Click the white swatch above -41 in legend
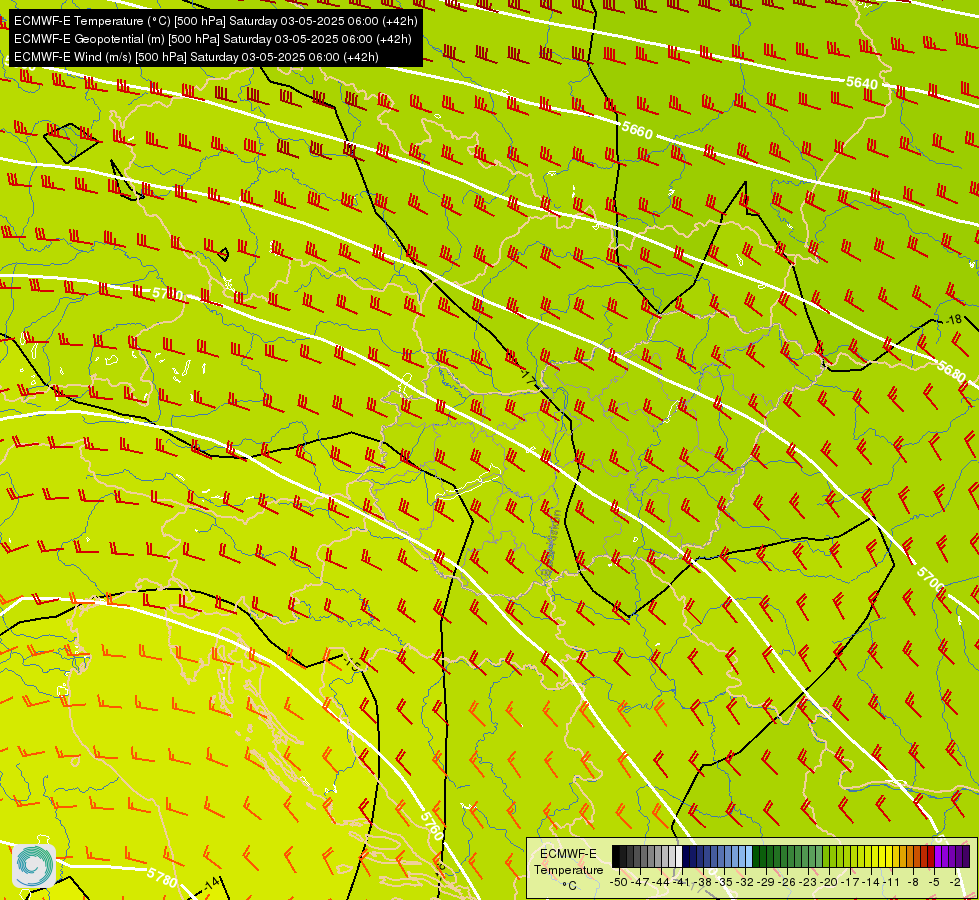Viewport: 979px width, 900px height. point(679,856)
